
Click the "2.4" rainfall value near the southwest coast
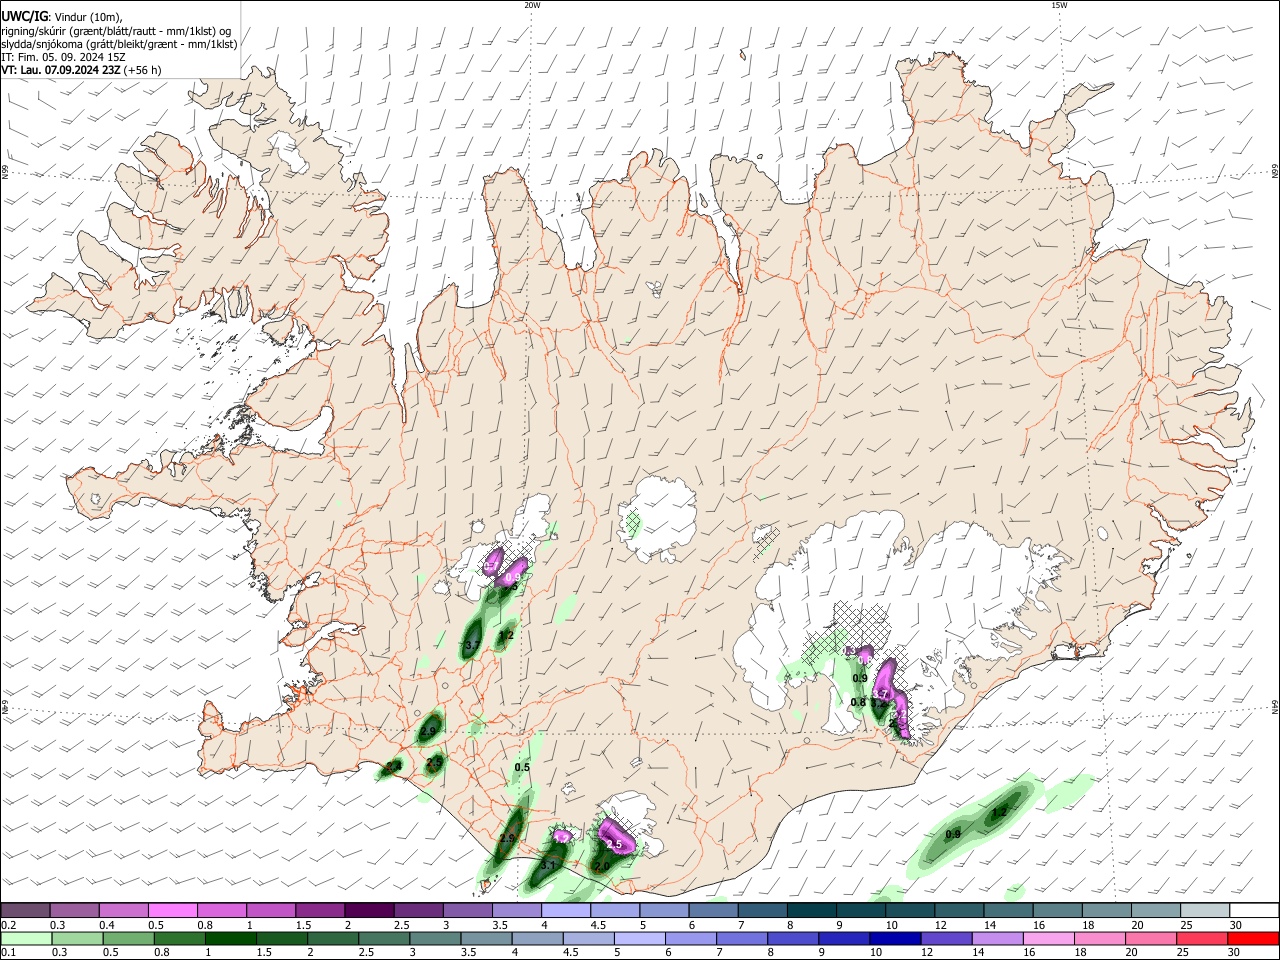click(392, 767)
